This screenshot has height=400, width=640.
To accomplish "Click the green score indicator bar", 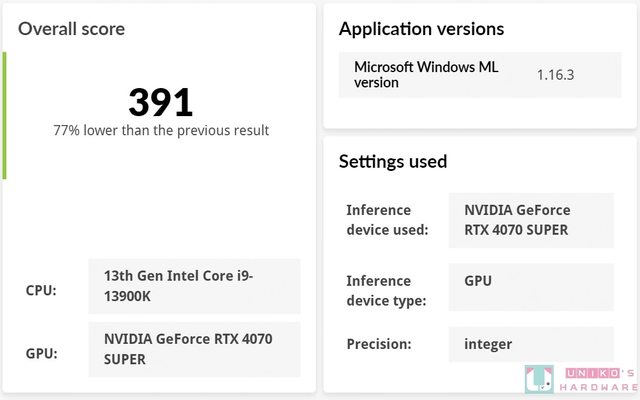I will (x=5, y=116).
